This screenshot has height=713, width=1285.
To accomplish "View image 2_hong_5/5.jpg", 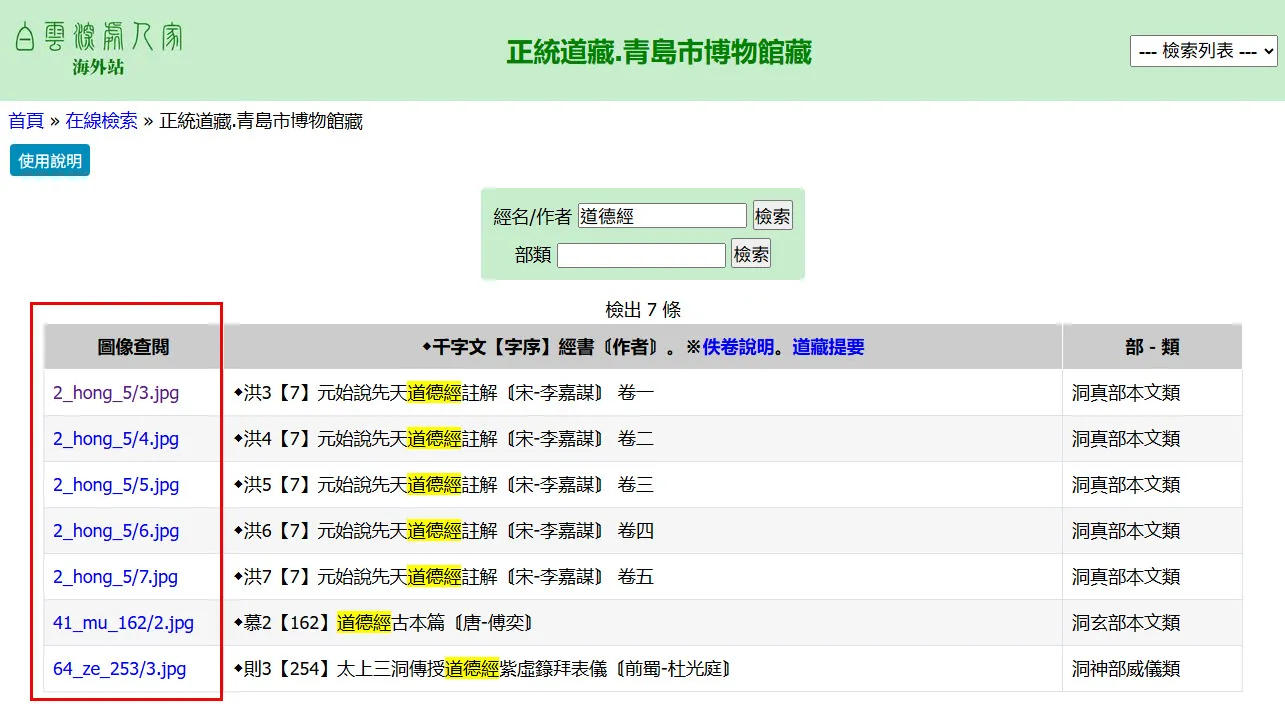I will tap(116, 485).
